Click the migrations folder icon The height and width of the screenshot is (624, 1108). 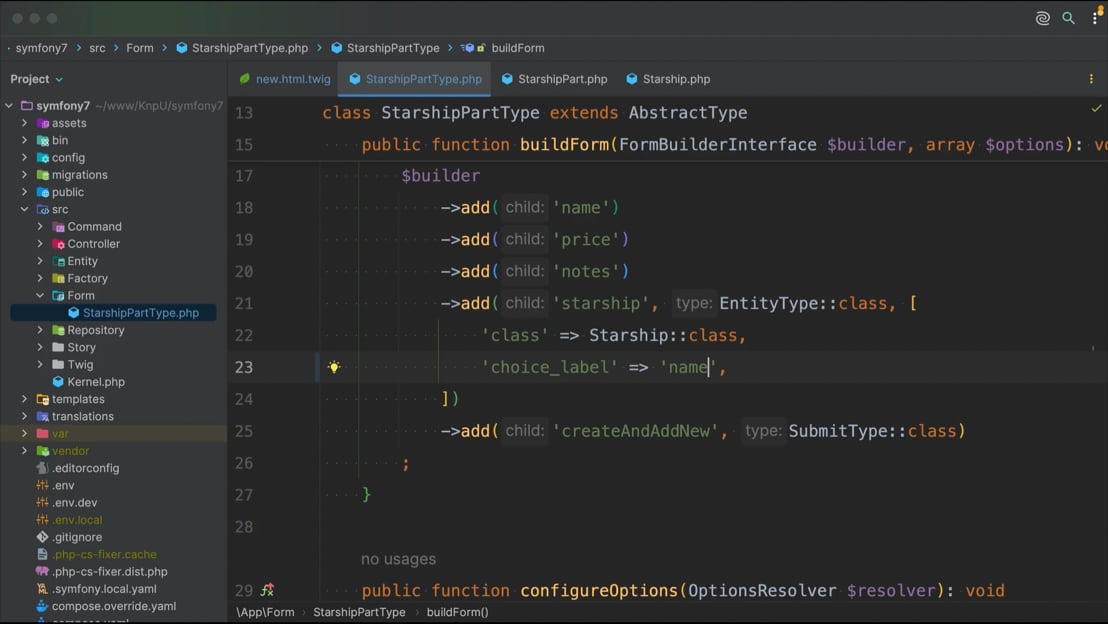pos(42,175)
